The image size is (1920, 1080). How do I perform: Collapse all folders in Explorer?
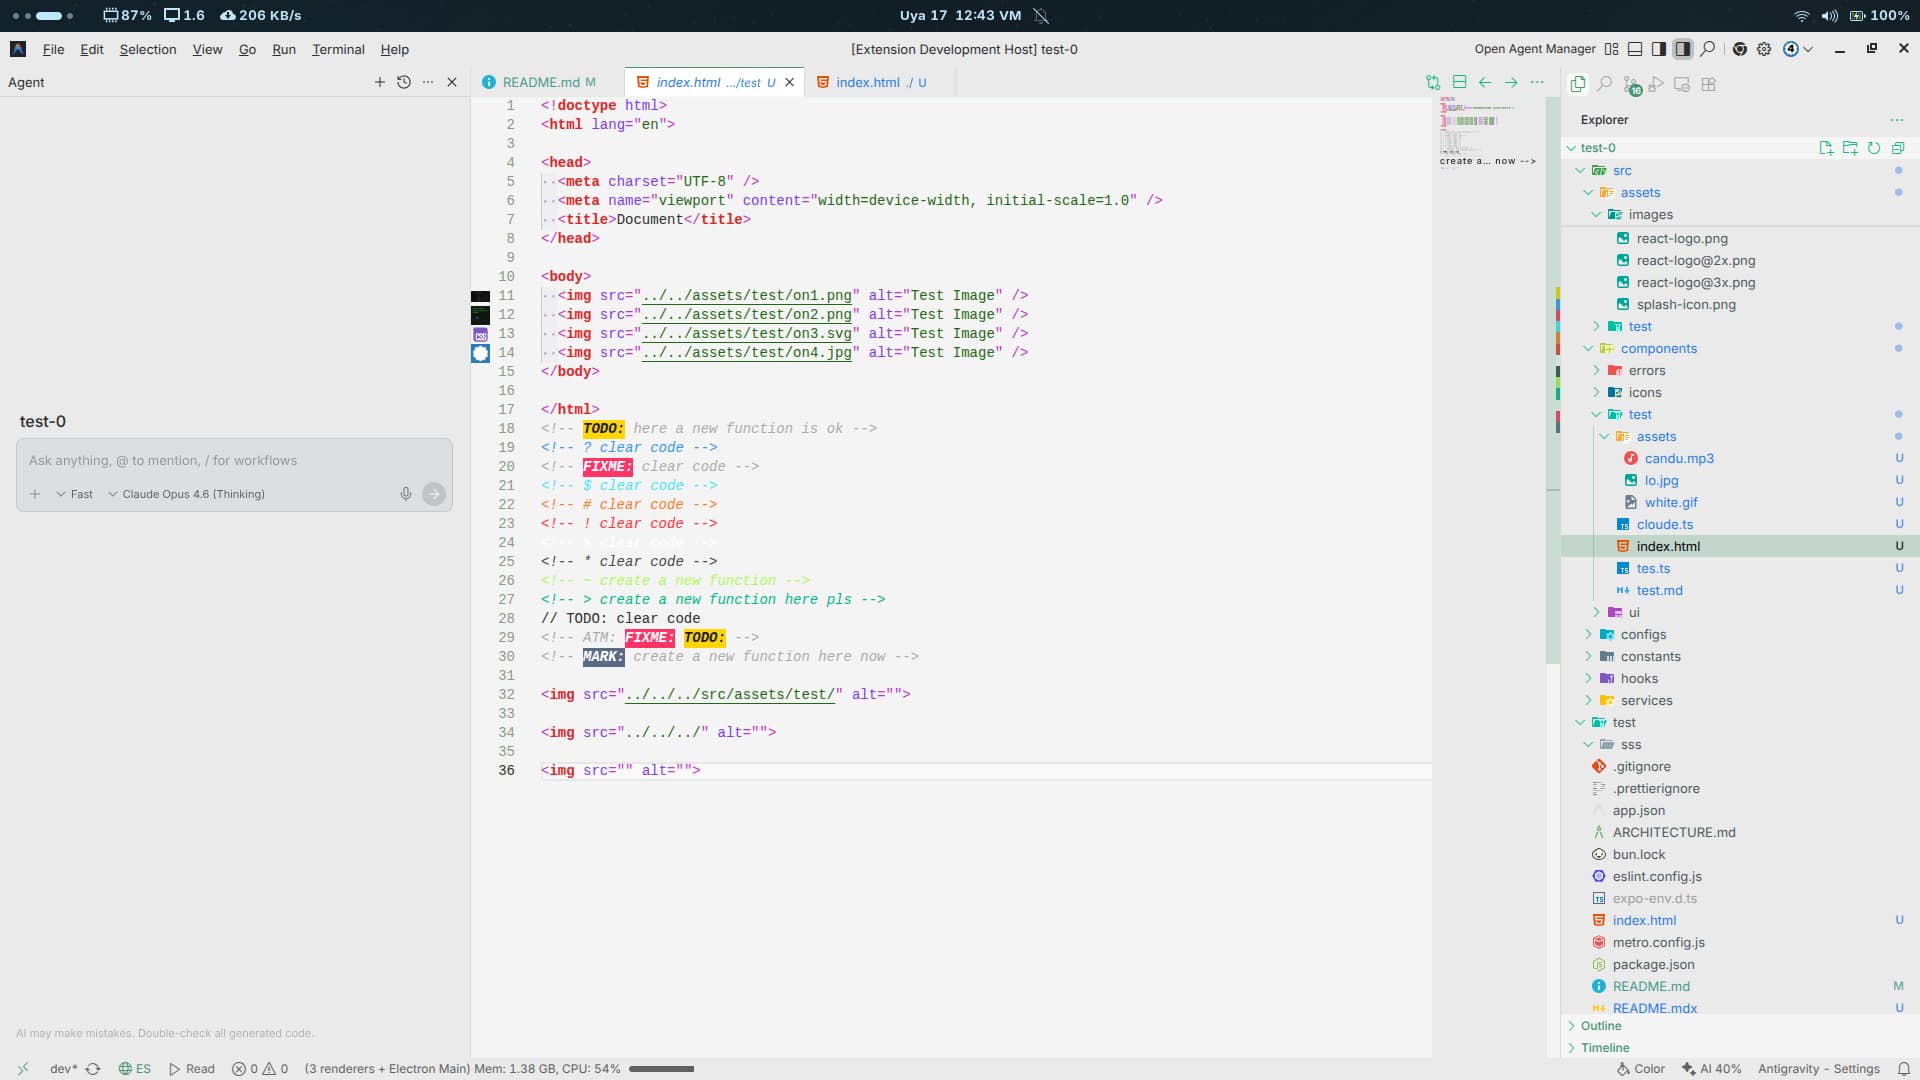[1898, 148]
